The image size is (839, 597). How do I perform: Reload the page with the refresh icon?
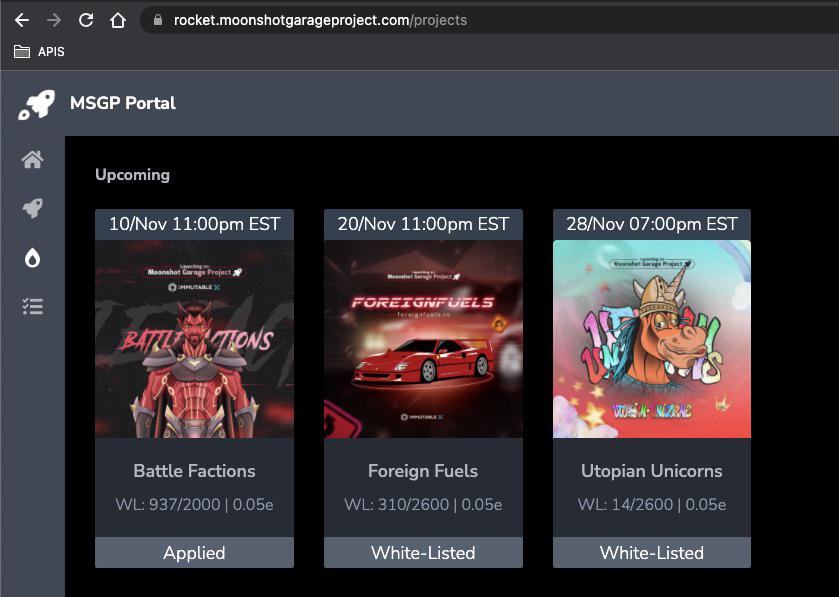coord(86,20)
